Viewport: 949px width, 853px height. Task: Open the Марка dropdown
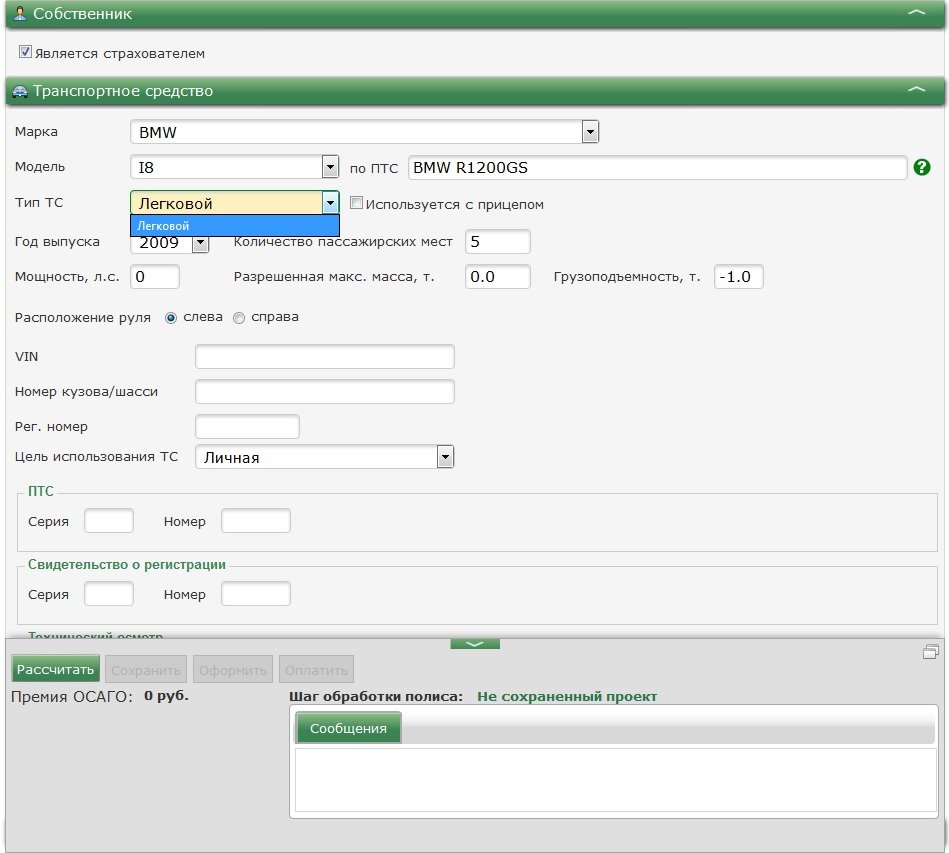tap(590, 132)
